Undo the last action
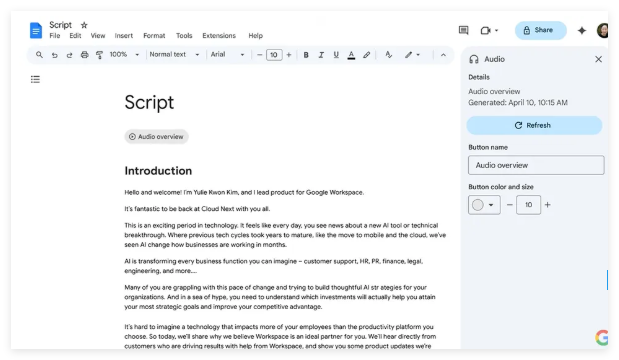The width and height of the screenshot is (619, 360). click(x=54, y=55)
